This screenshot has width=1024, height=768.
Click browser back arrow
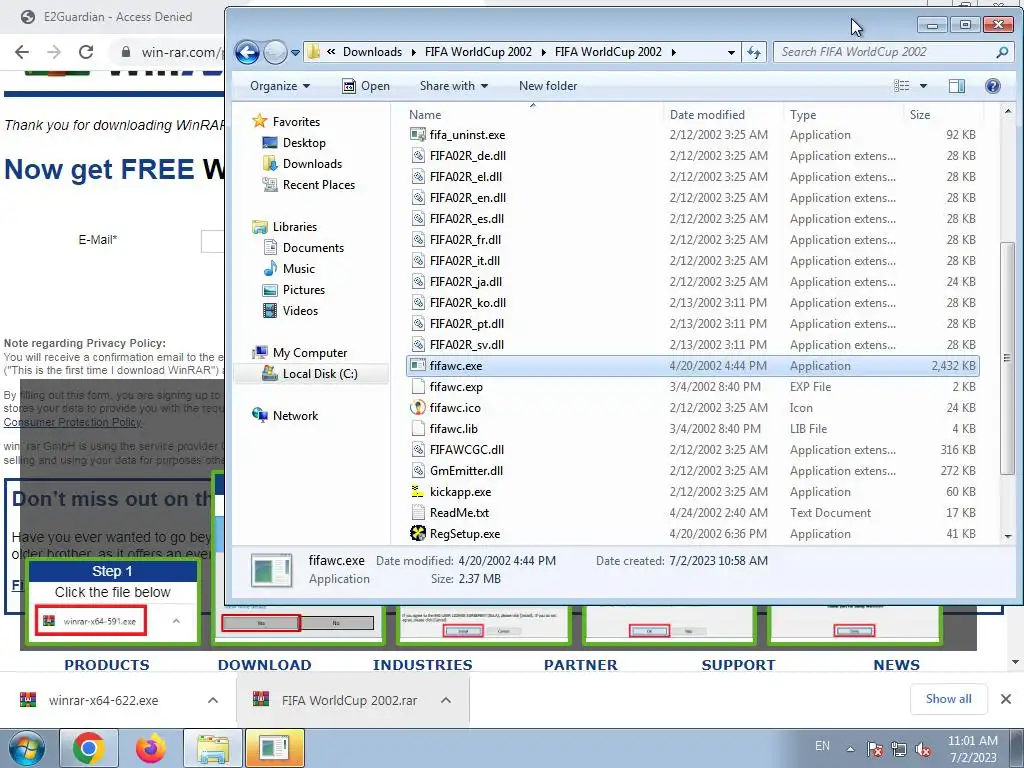22,52
